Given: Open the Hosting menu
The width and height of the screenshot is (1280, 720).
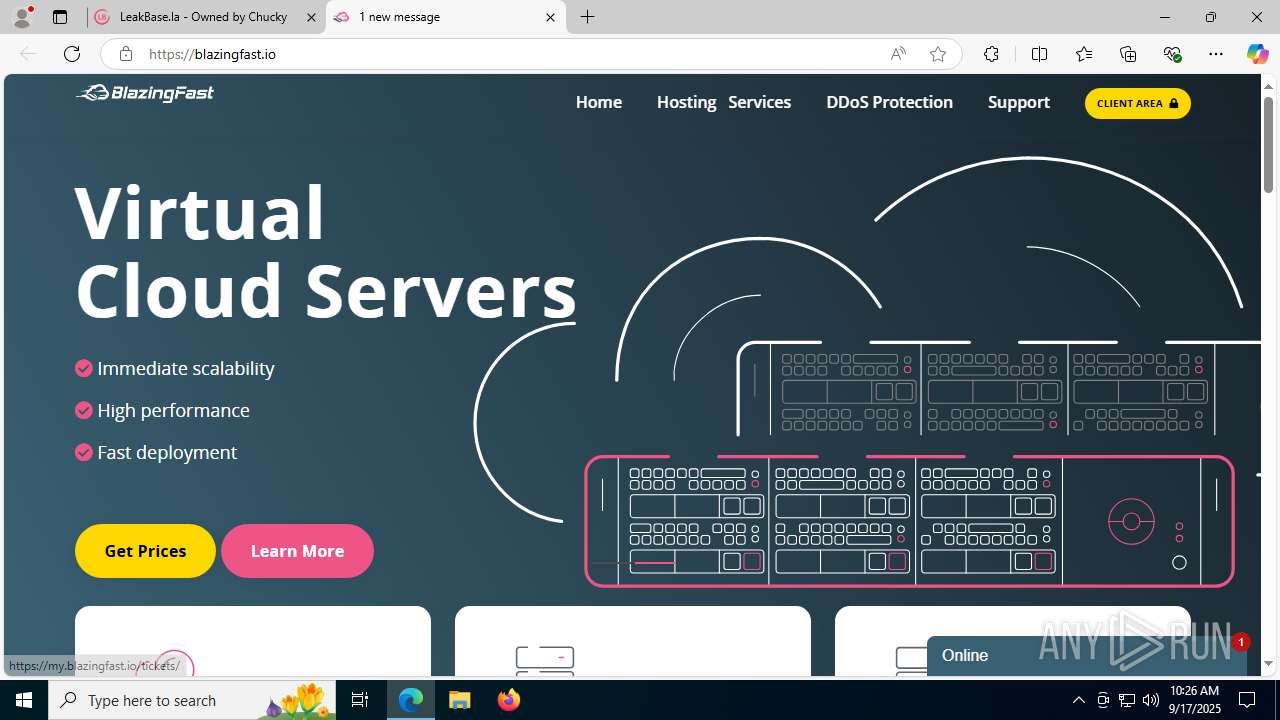Looking at the screenshot, I should (686, 102).
